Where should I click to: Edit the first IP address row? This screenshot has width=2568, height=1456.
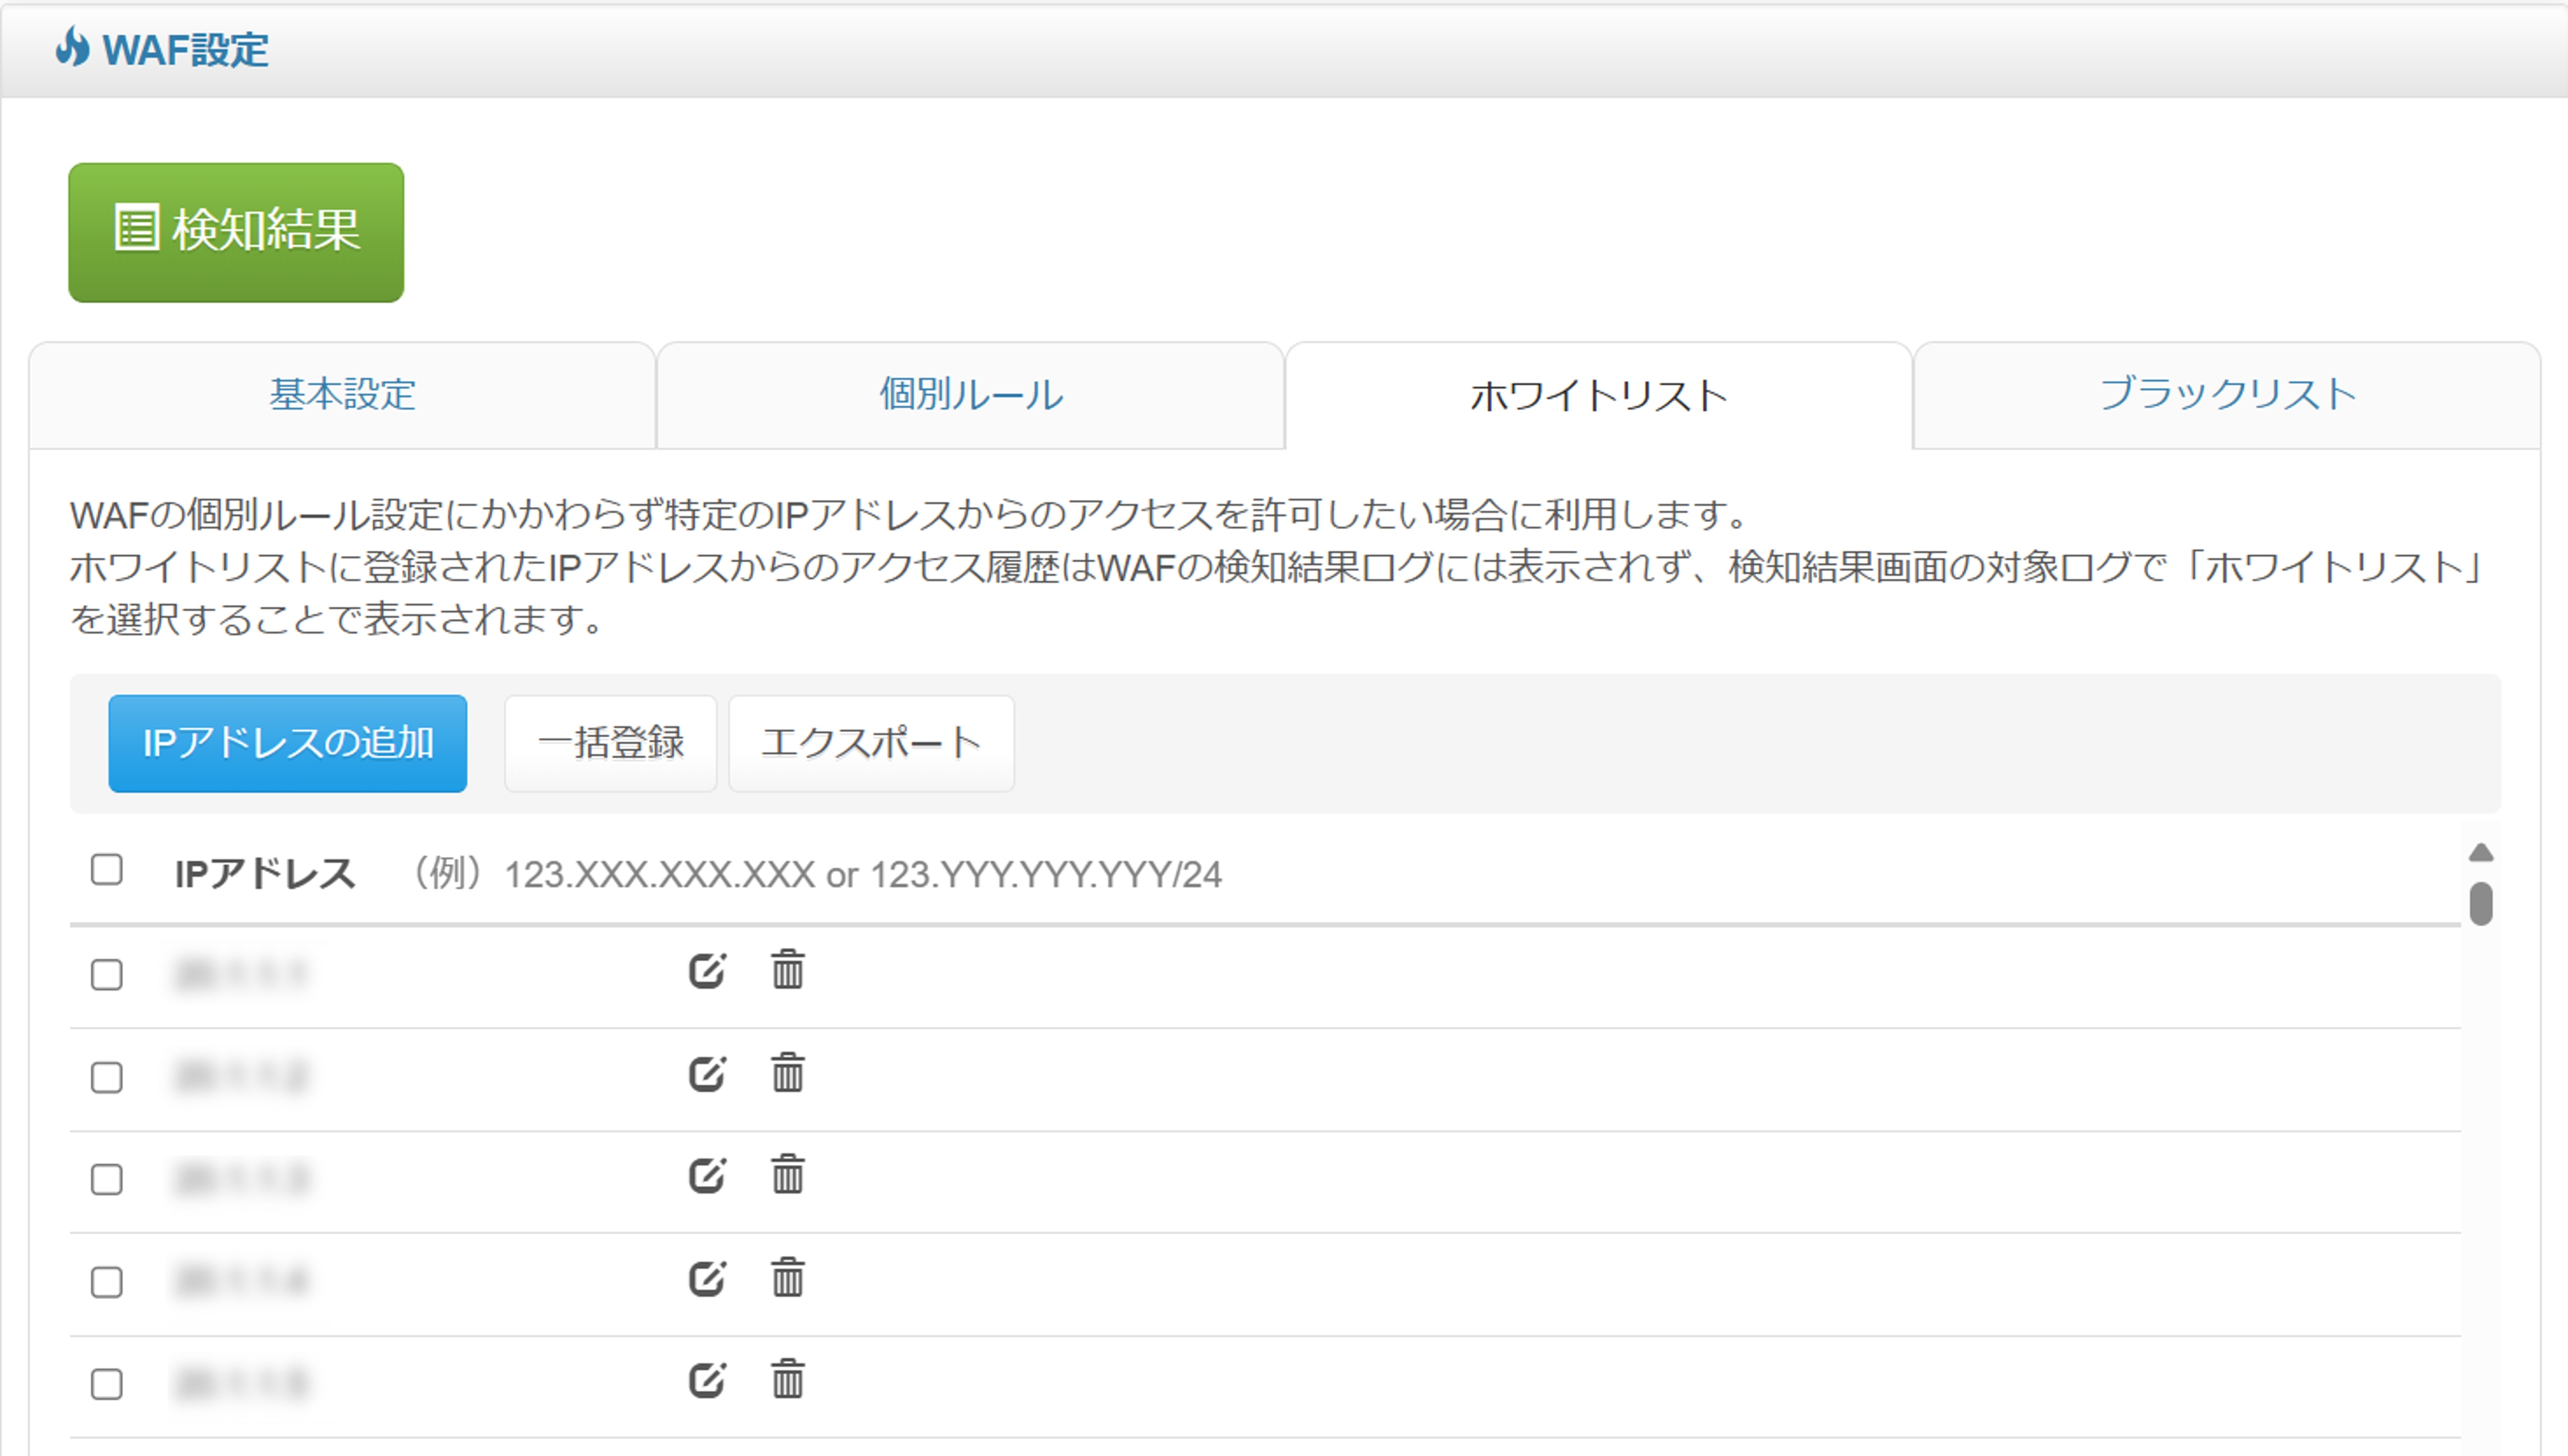[707, 970]
